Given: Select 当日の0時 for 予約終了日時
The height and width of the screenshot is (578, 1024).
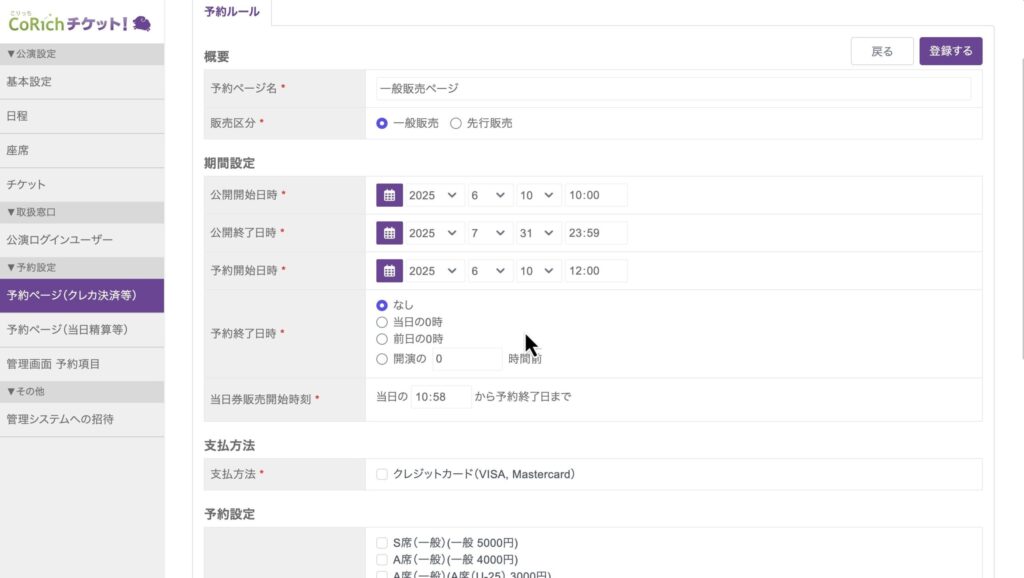Looking at the screenshot, I should point(382,322).
